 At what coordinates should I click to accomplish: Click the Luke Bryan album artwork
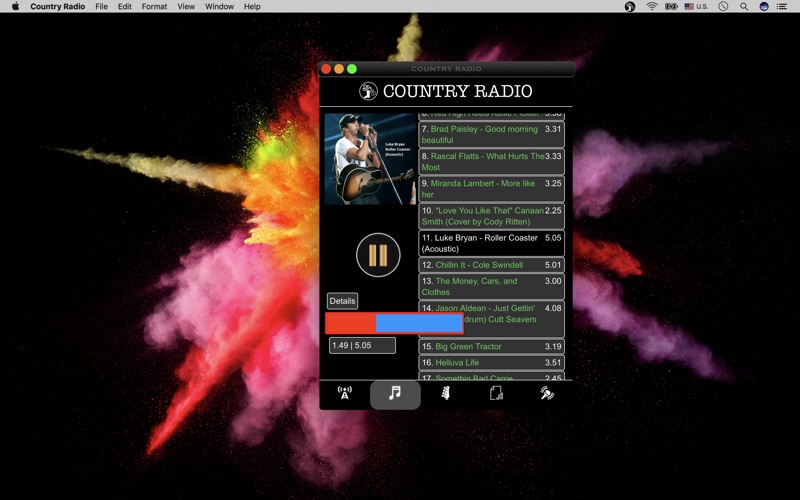pyautogui.click(x=370, y=159)
